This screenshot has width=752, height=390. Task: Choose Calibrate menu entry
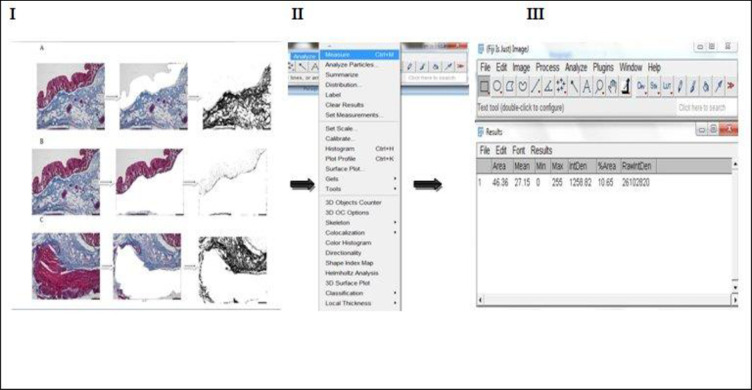tap(360, 139)
